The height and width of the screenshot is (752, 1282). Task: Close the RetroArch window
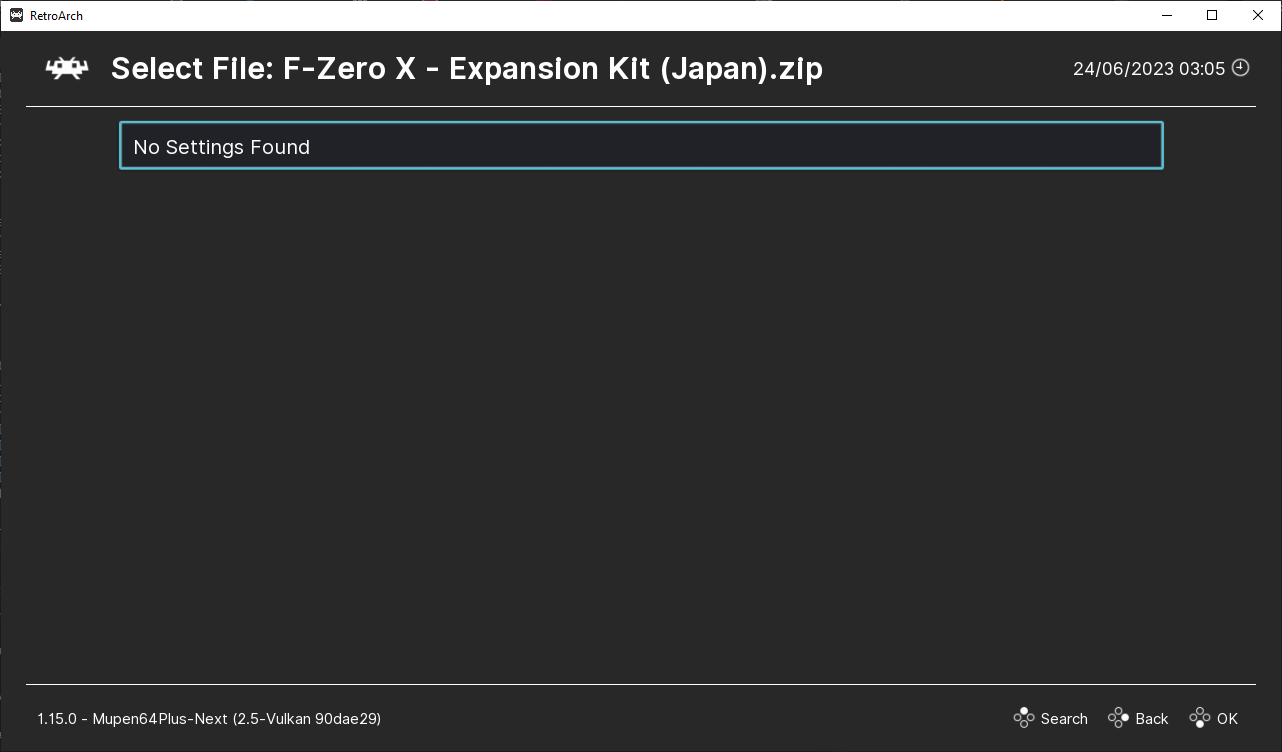(1257, 15)
